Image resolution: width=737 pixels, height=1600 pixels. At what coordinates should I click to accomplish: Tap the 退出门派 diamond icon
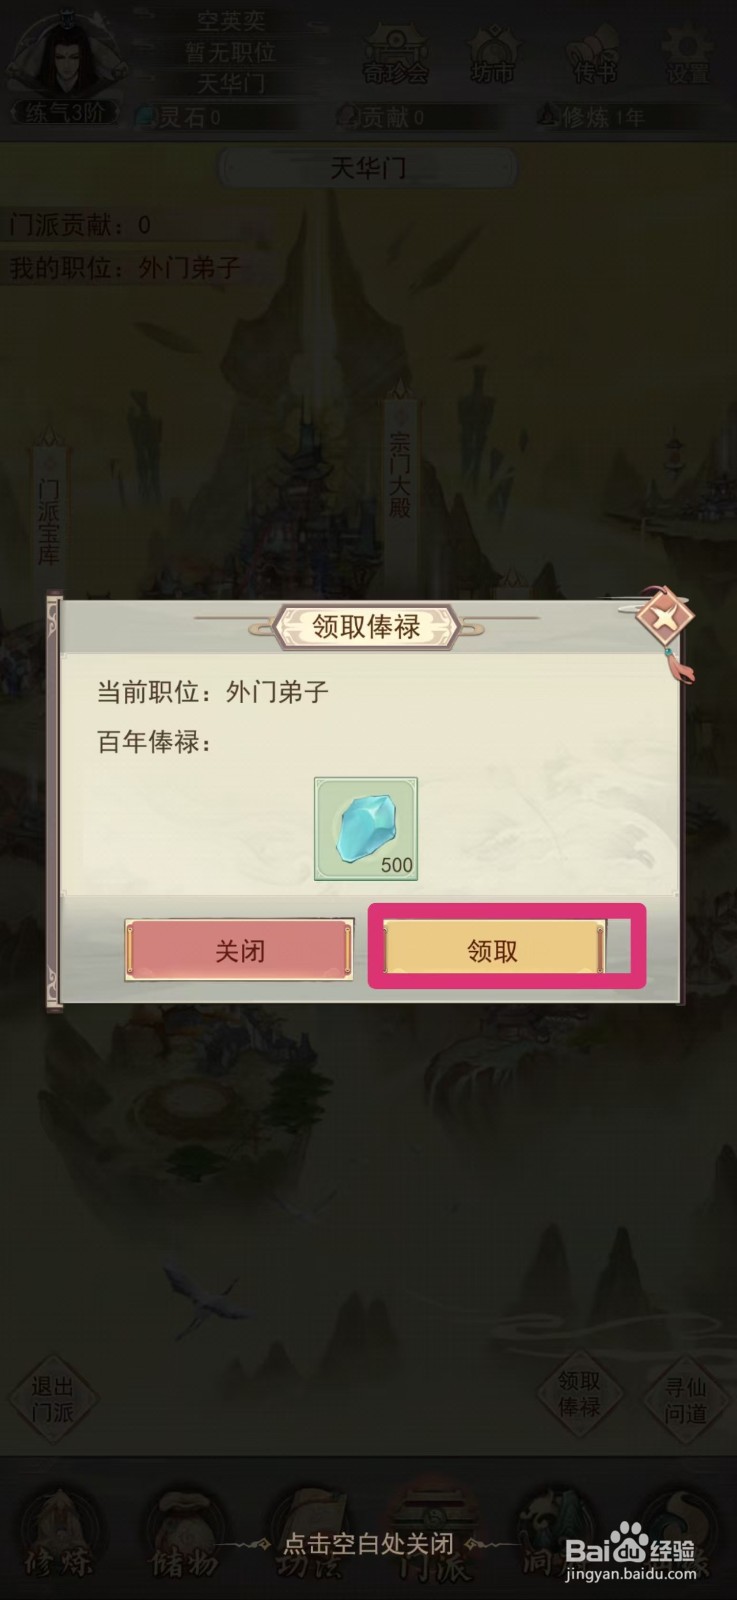(52, 1399)
